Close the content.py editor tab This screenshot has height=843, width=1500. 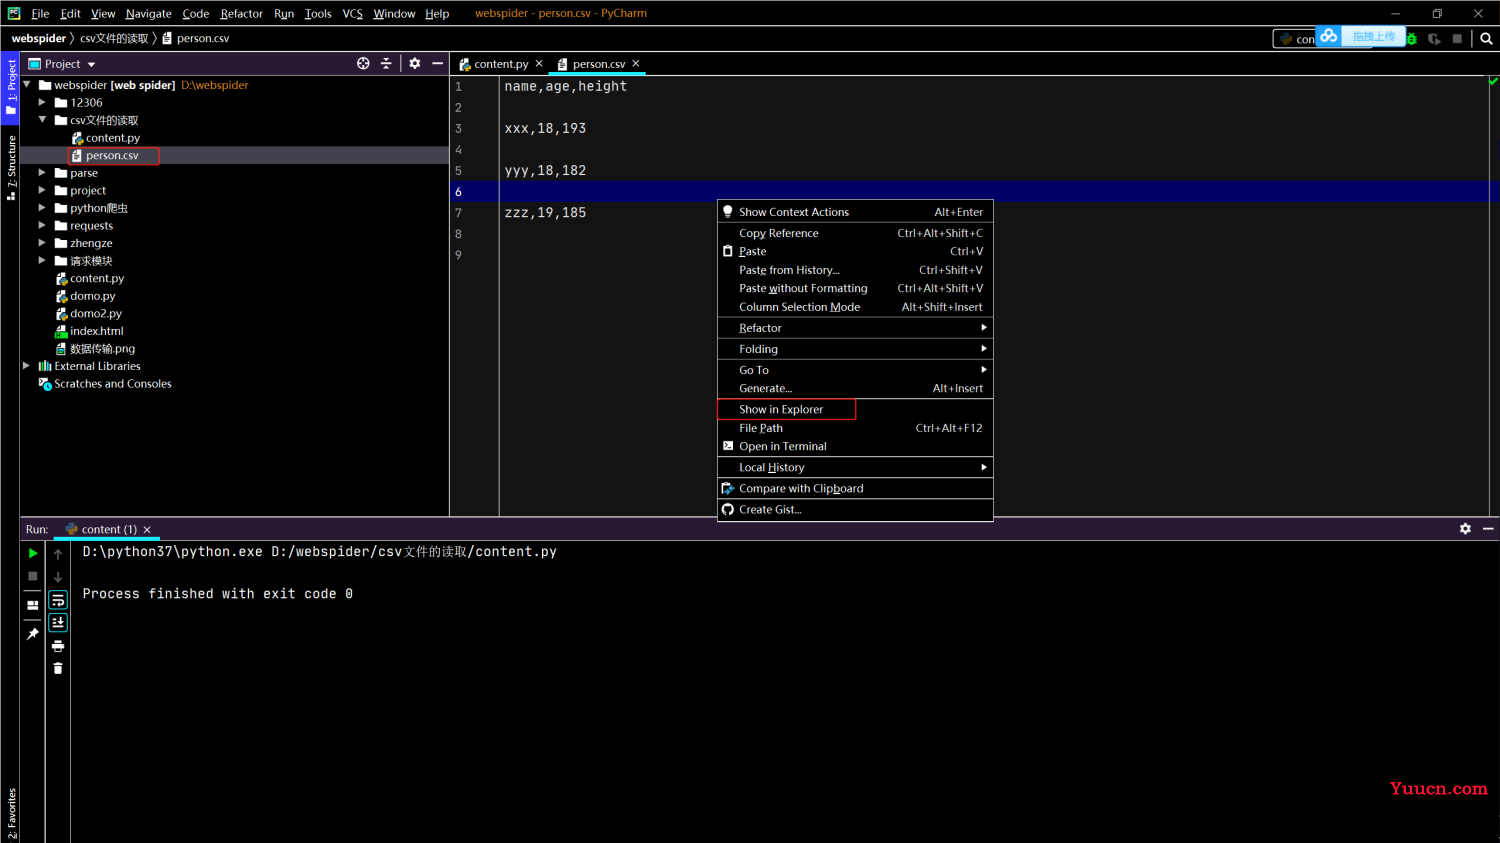point(539,63)
